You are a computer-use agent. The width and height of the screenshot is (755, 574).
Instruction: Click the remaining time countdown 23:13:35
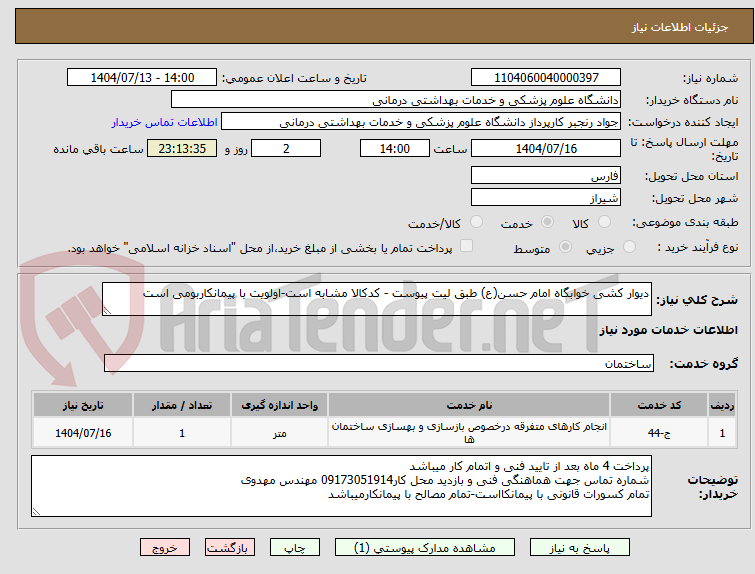click(x=182, y=148)
